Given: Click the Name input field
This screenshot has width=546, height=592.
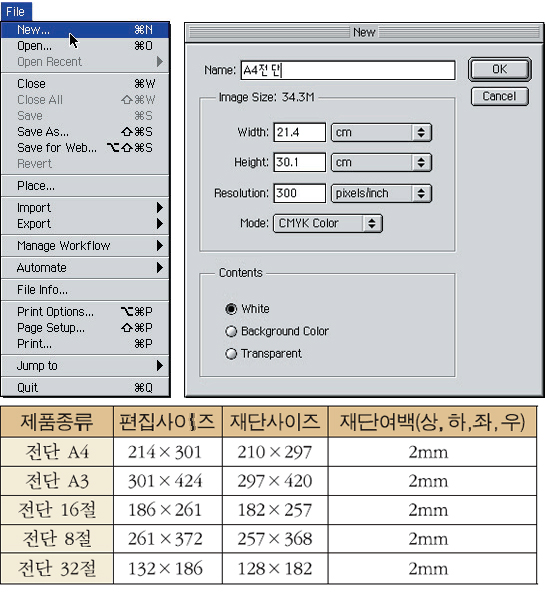Looking at the screenshot, I should tap(348, 70).
